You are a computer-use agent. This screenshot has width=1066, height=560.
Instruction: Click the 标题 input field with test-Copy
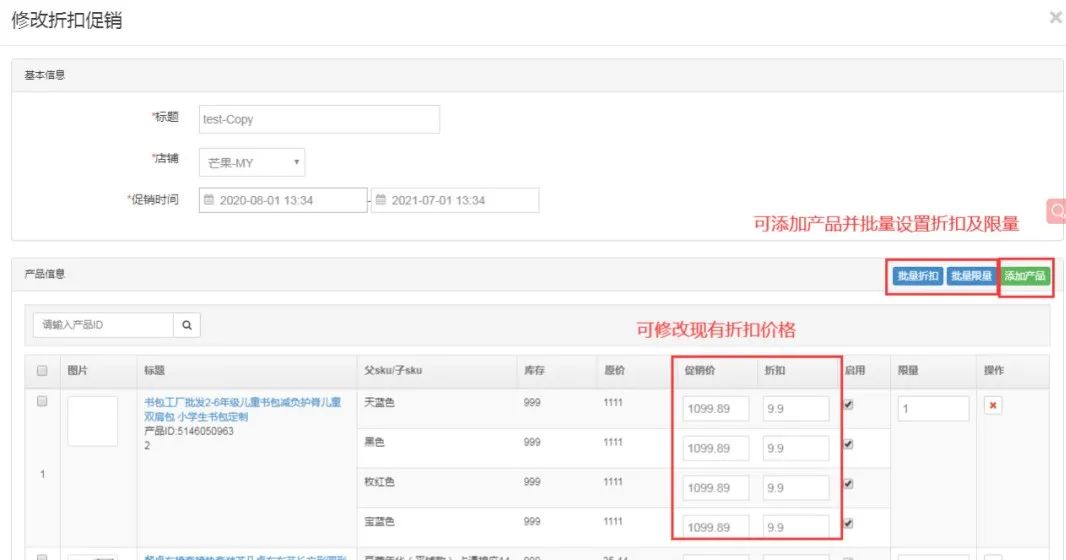[319, 119]
